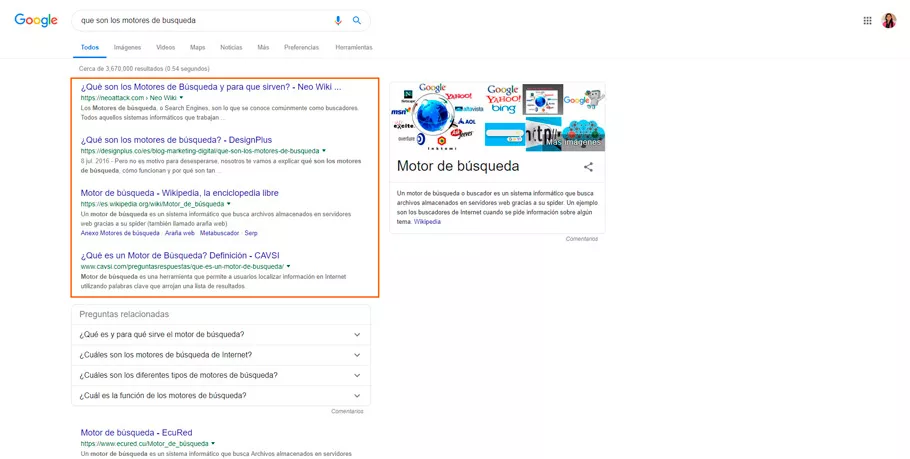Viewport: 910px width, 459px height.
Task: Expand '¿Cuáles son los diferentes tipos de motores de búsqueda?'
Action: [x=221, y=375]
